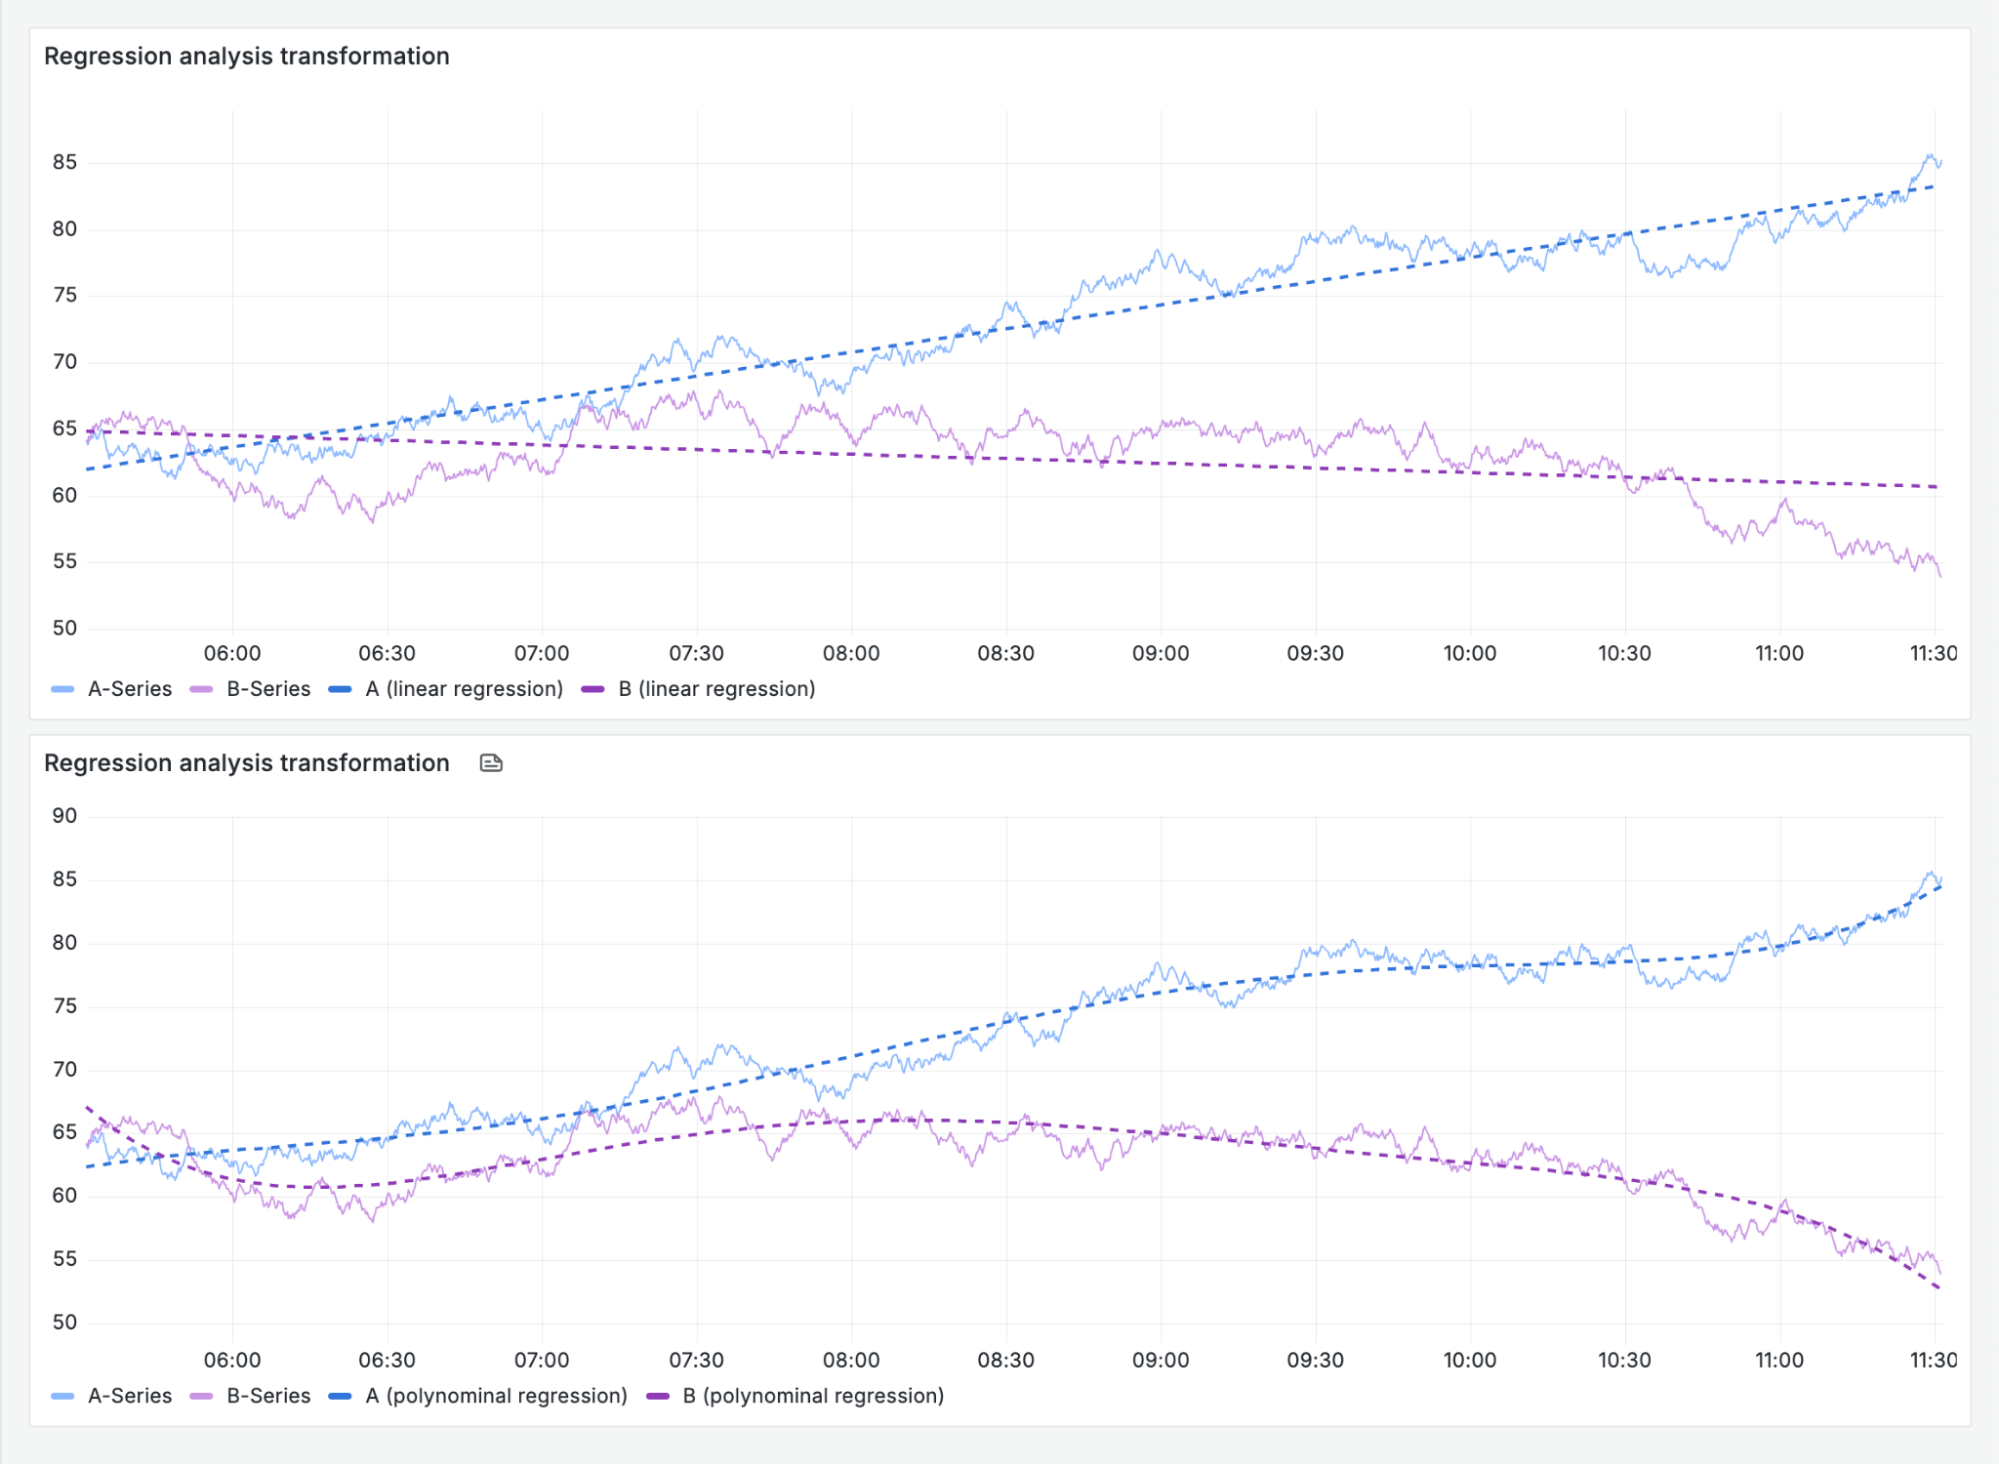
Task: Toggle B (polynominal regression) via its legend label
Action: click(814, 1395)
